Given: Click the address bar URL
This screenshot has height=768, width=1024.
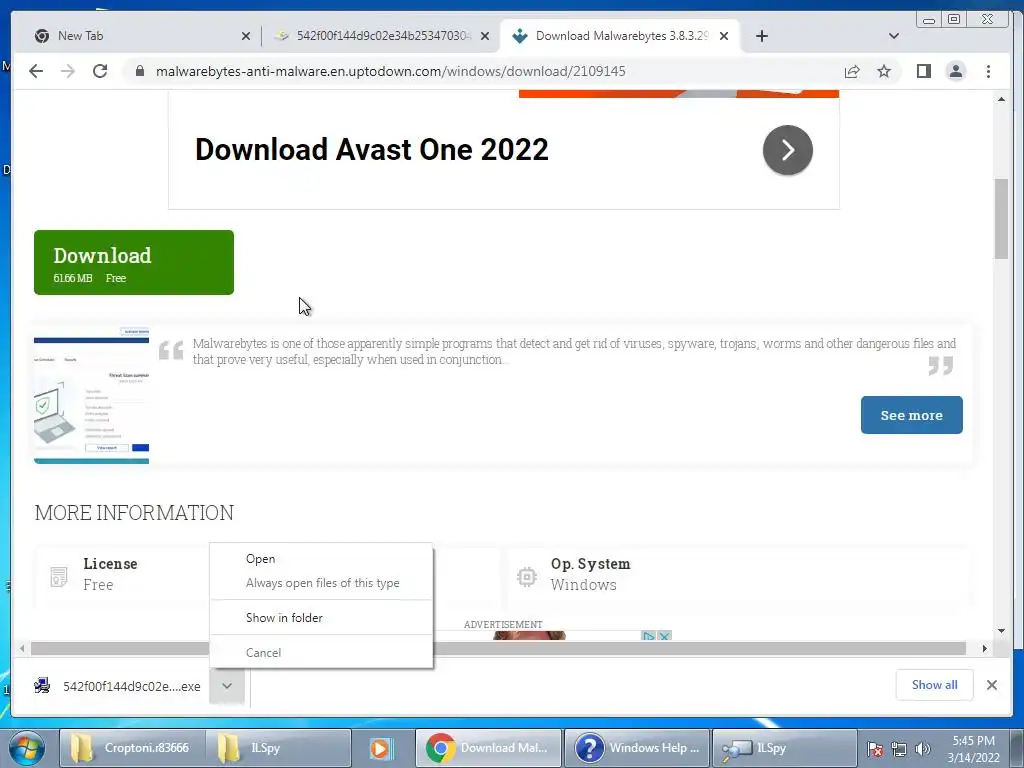Looking at the screenshot, I should pos(391,71).
